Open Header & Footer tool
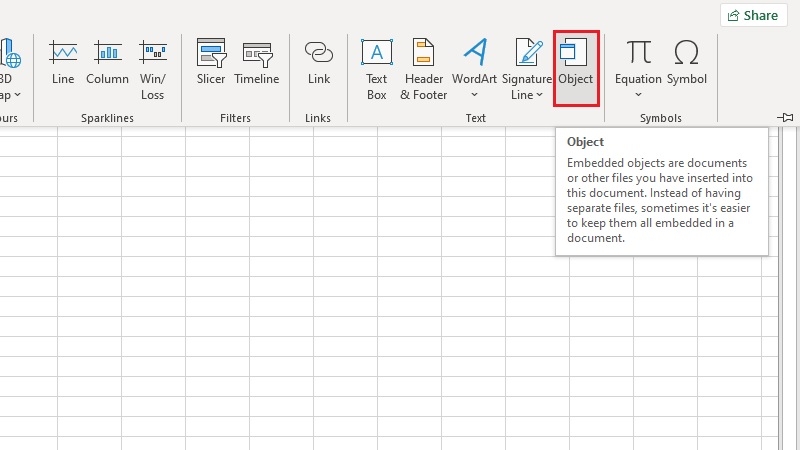800x450 pixels. (x=423, y=70)
